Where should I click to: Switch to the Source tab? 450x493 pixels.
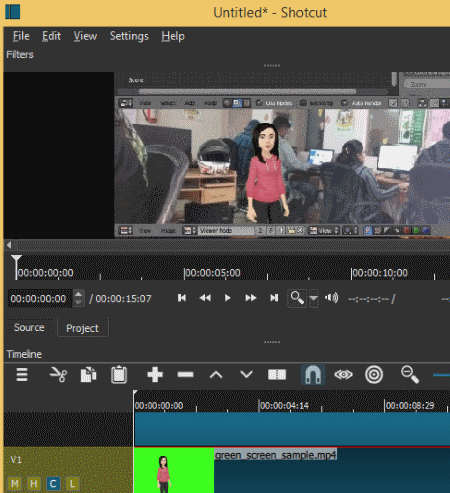[x=29, y=328]
